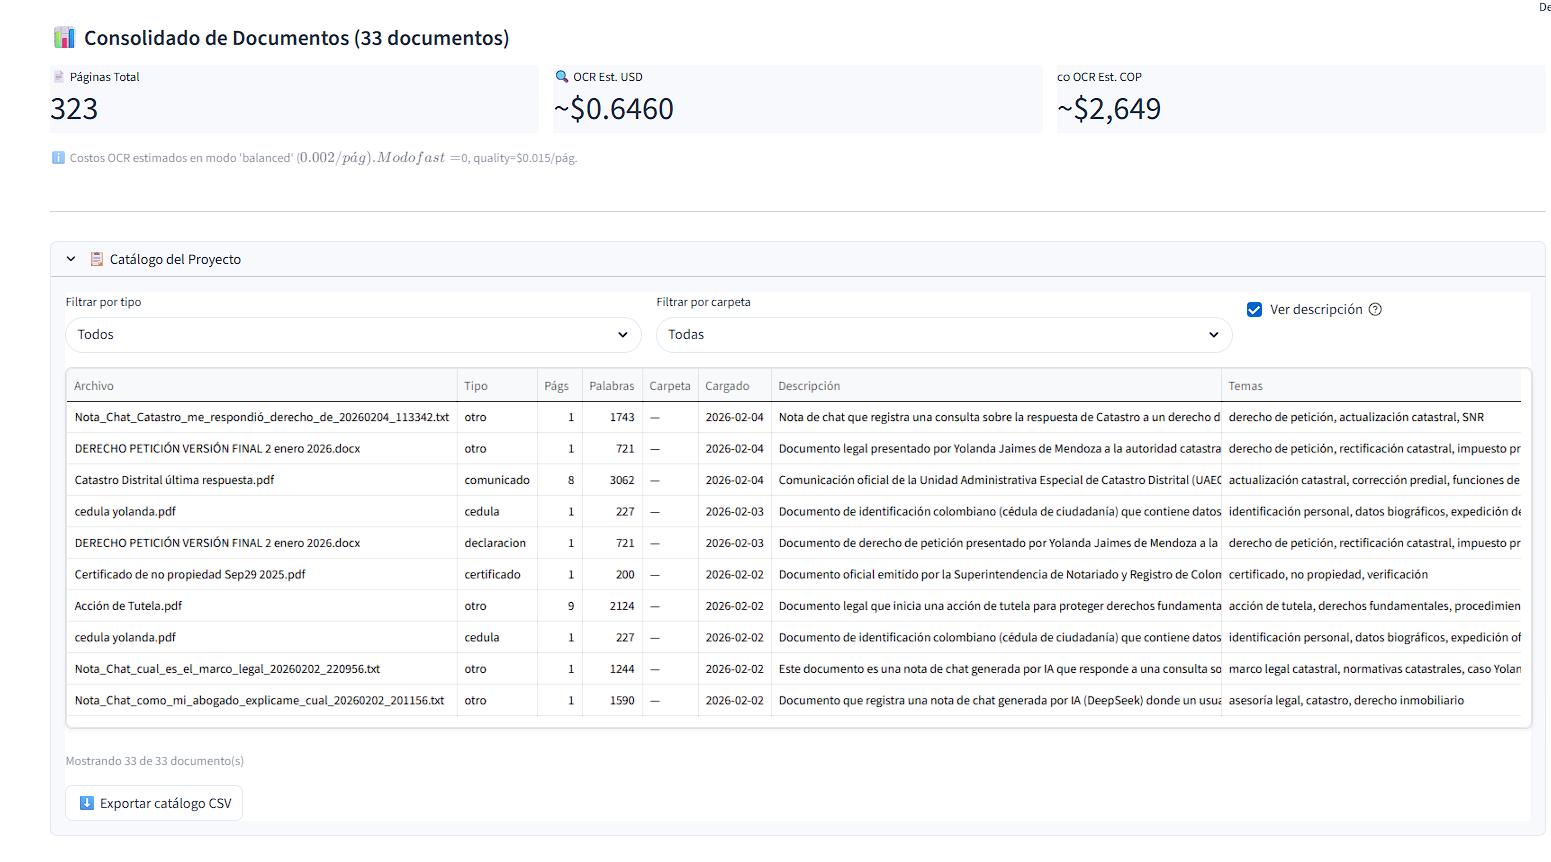Viewport: 1551px width, 862px height.
Task: Click the Cargado column header
Action: 727,386
